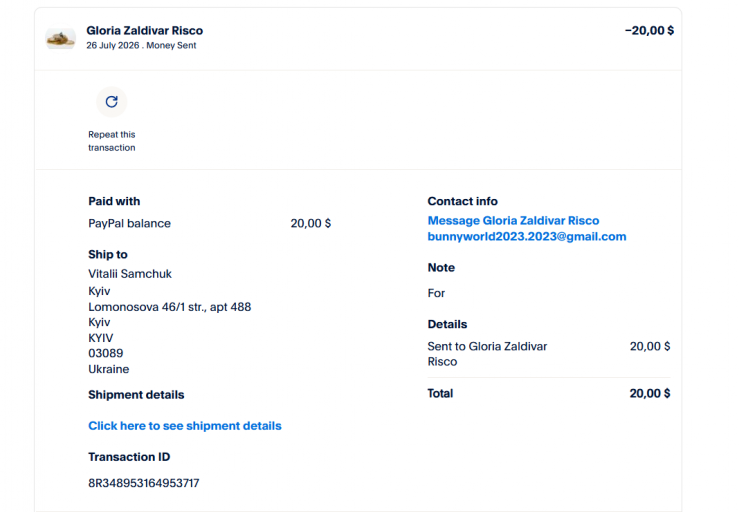Click the 03089 postal code text
The image size is (739, 512).
(106, 353)
